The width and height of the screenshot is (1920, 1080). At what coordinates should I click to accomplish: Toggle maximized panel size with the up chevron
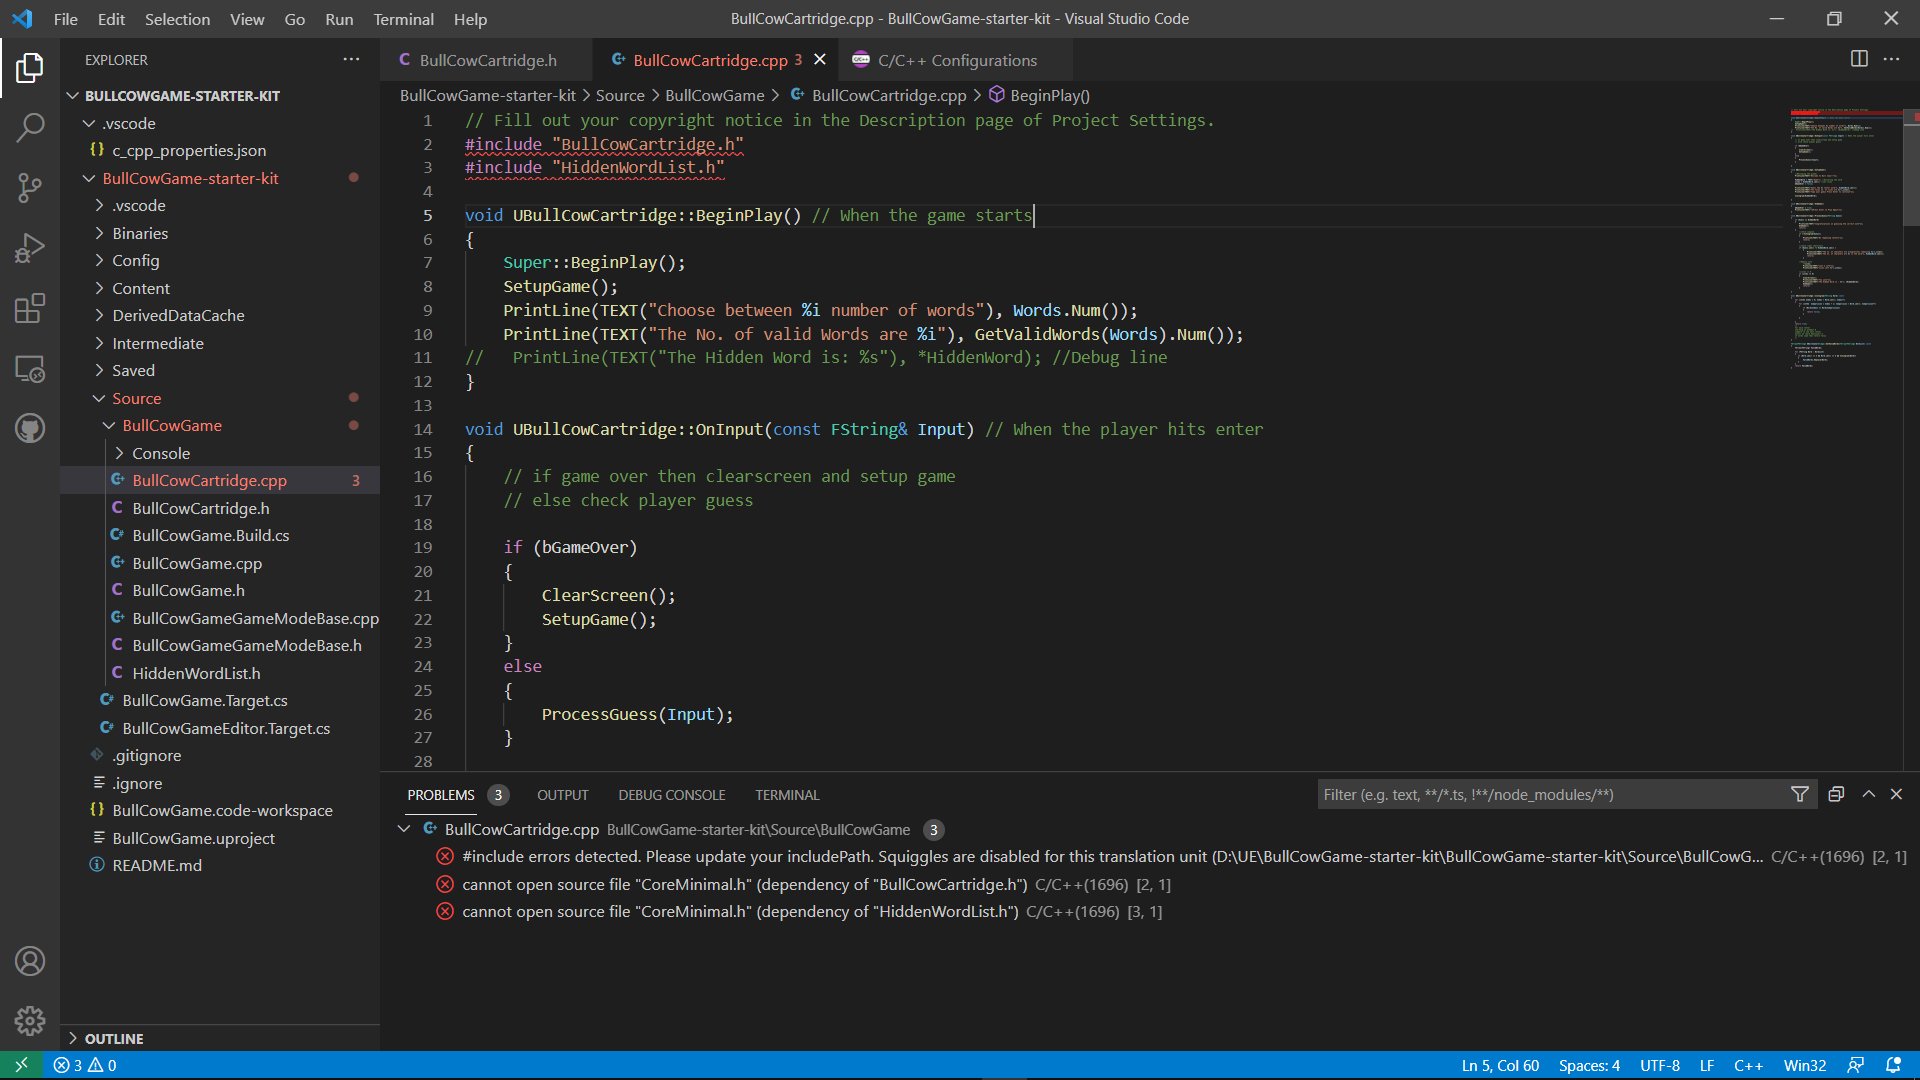pyautogui.click(x=1868, y=794)
